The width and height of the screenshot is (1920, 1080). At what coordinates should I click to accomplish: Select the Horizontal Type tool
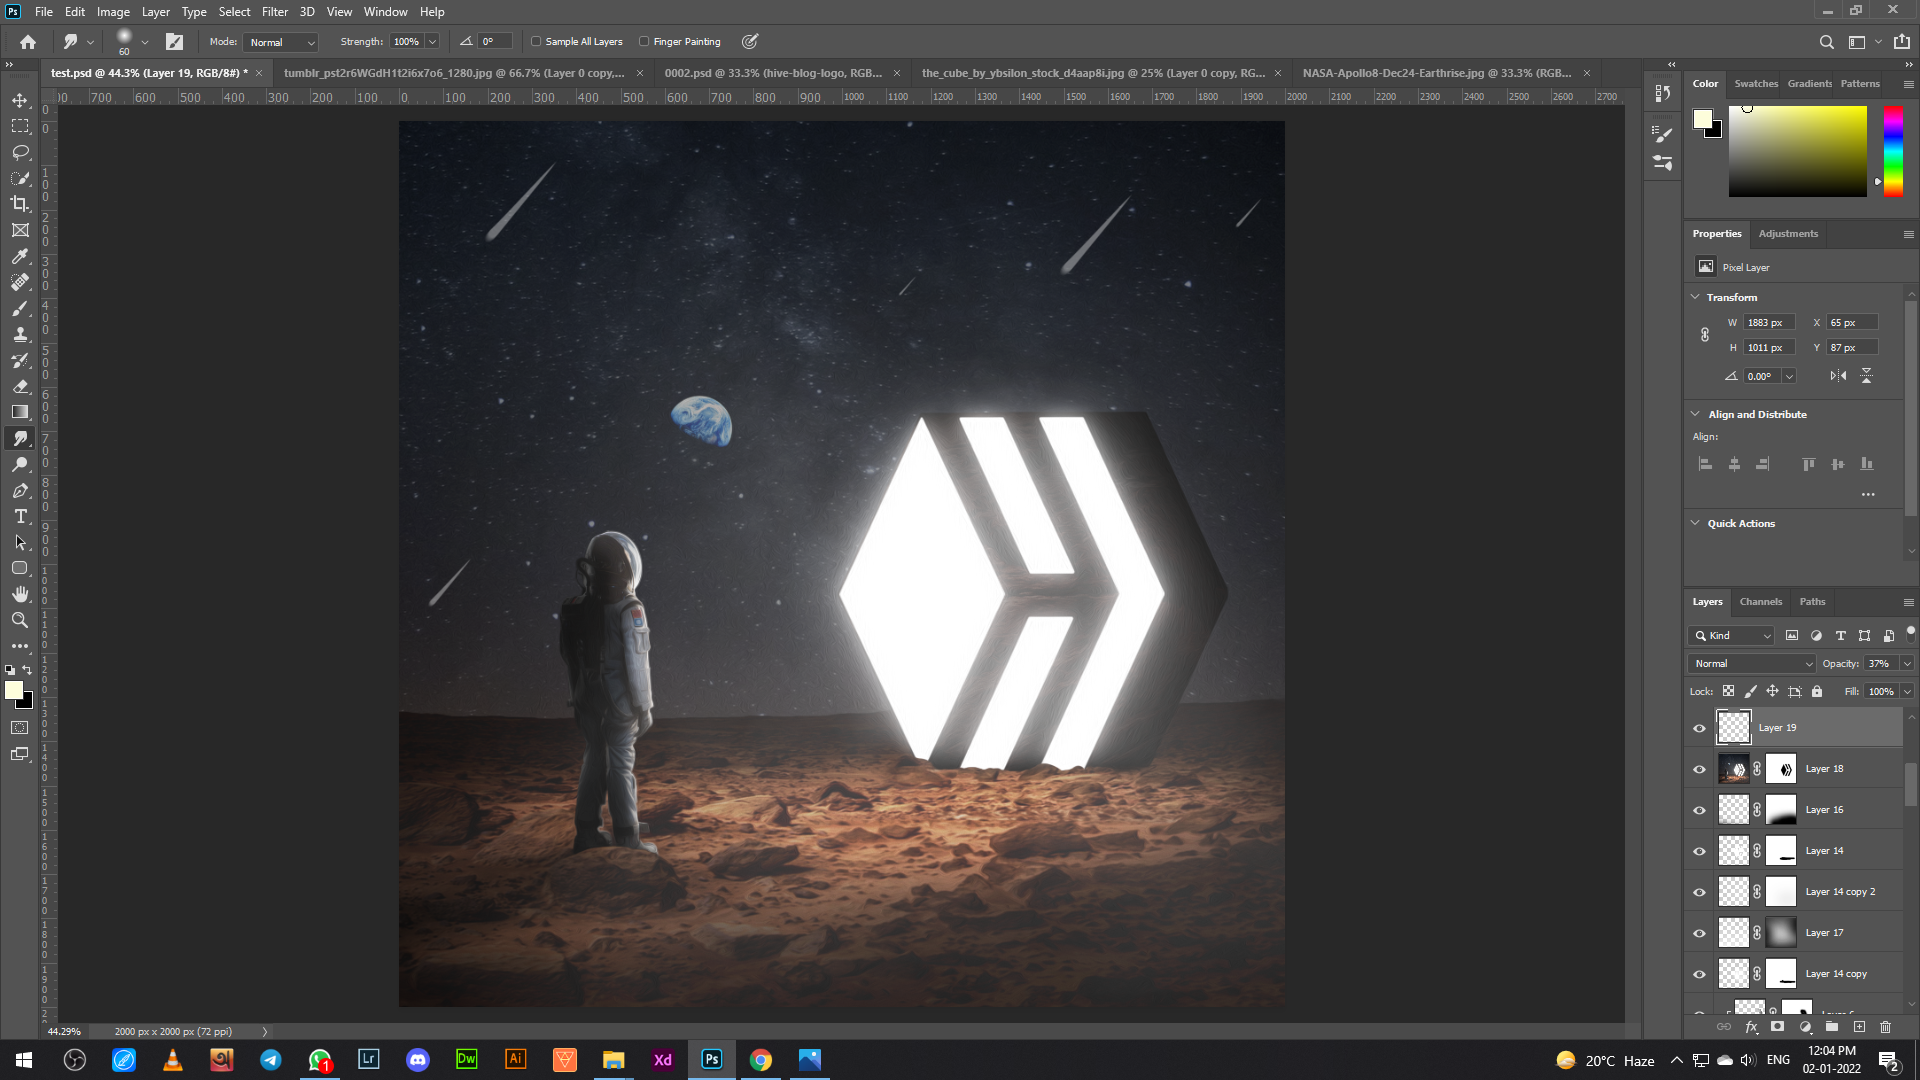pos(20,516)
